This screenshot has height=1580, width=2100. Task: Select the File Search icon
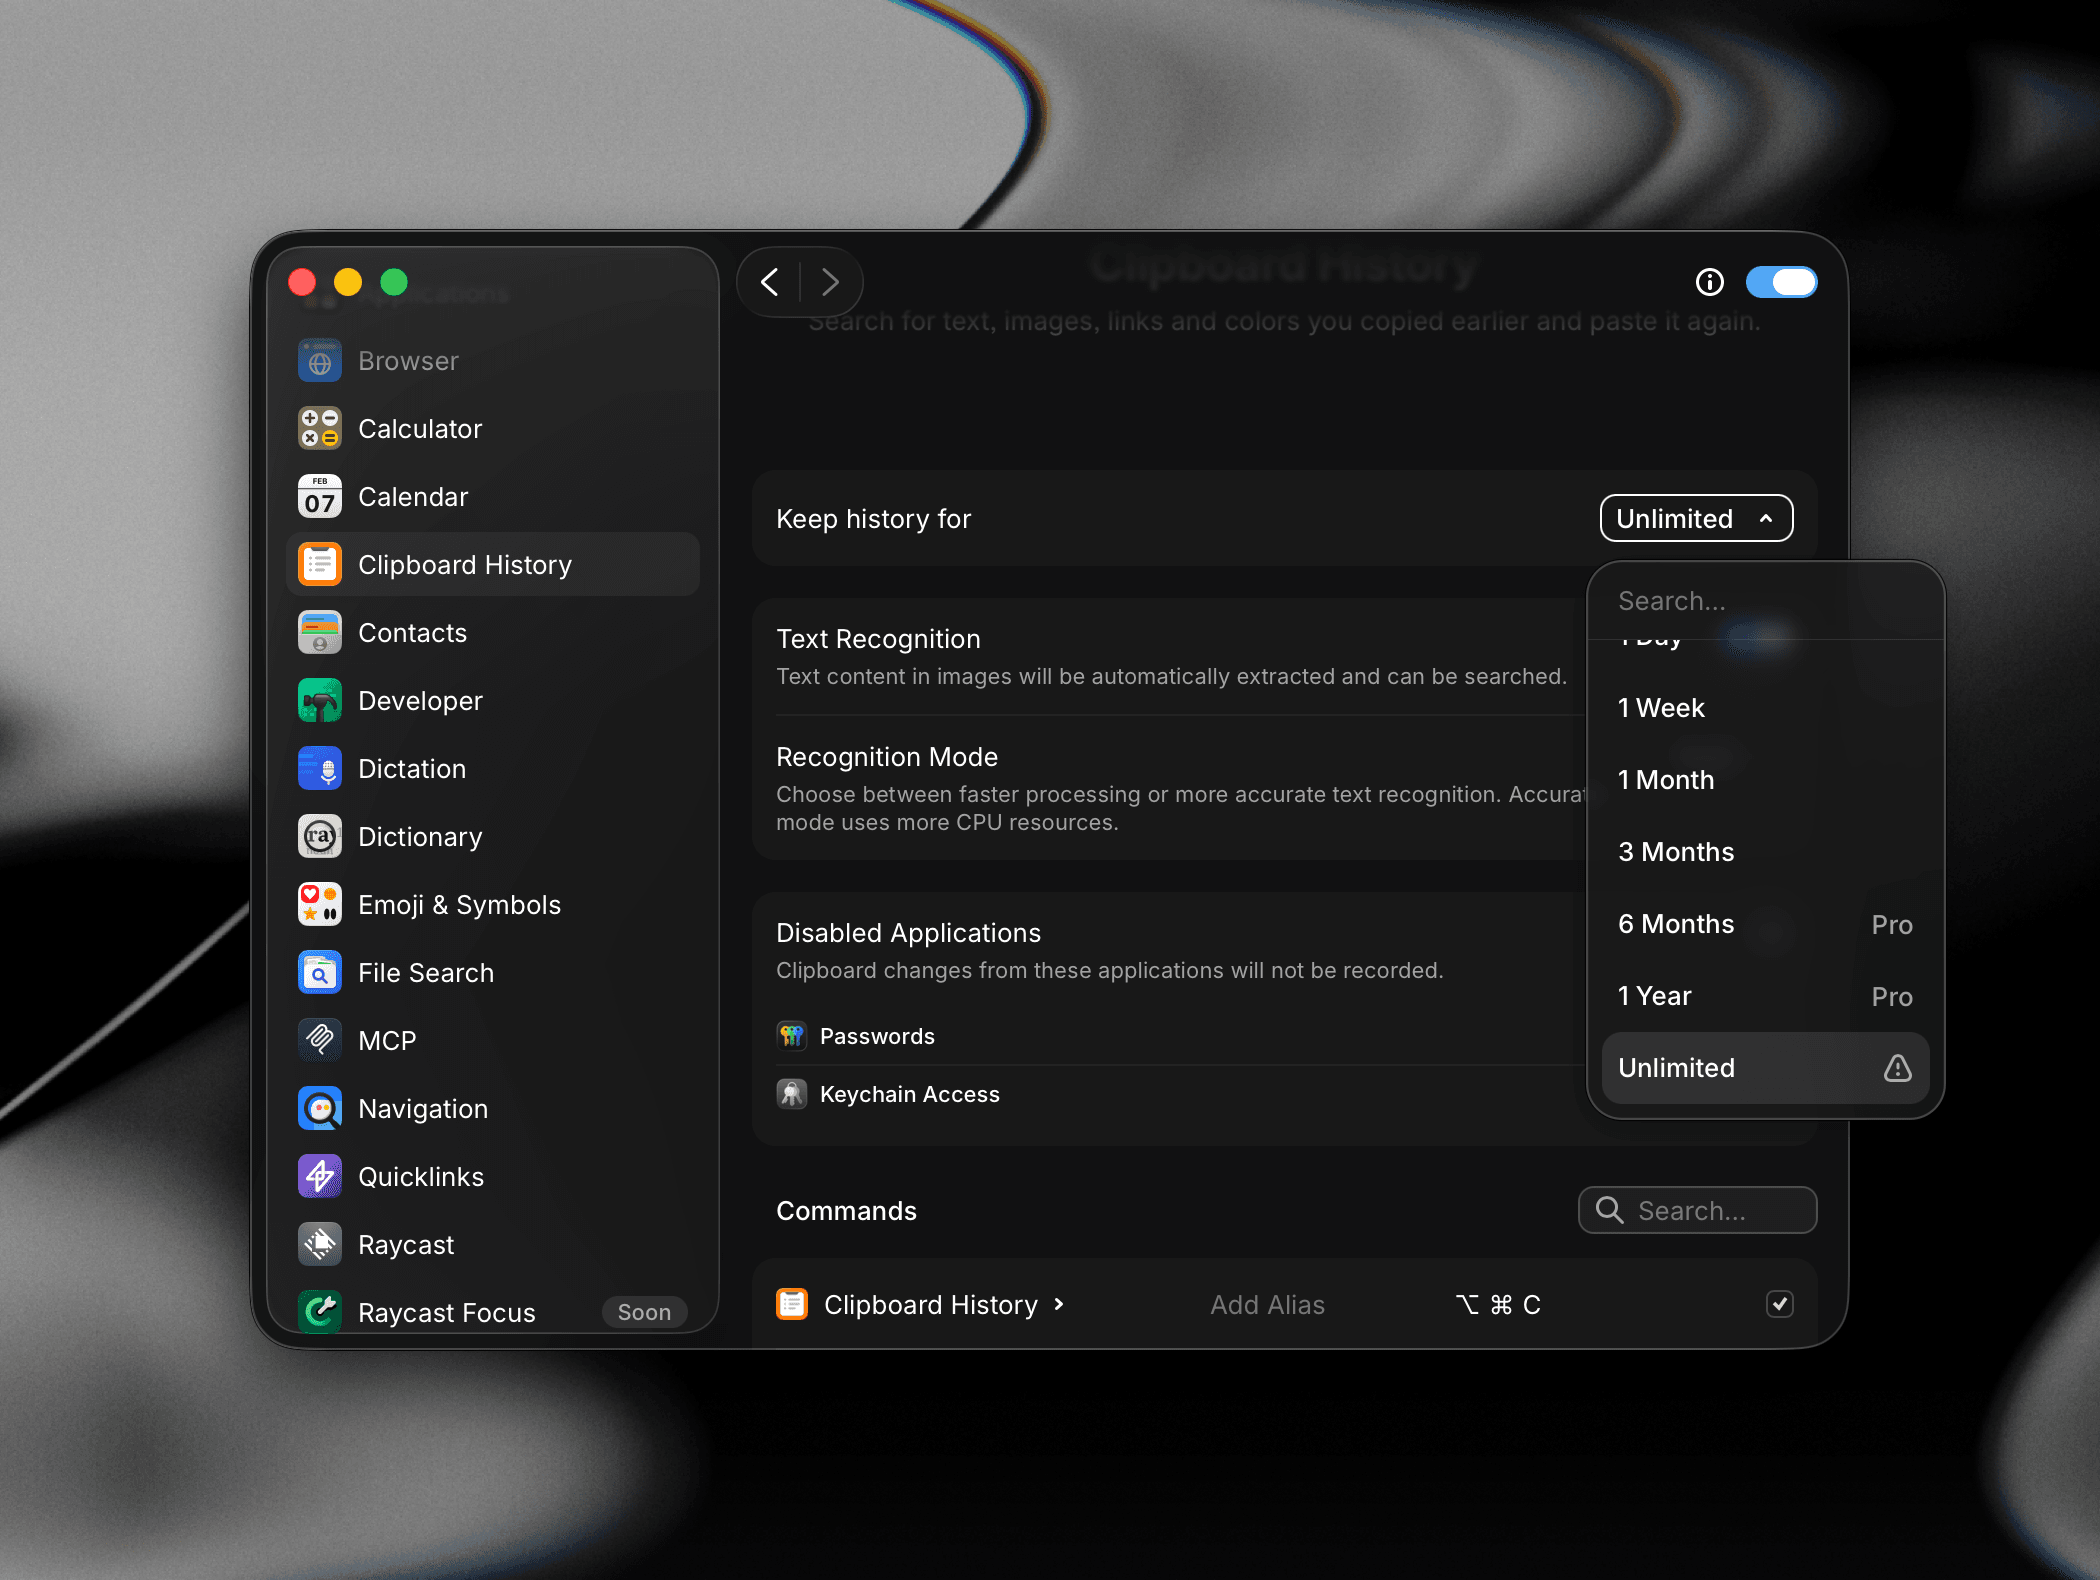[x=320, y=973]
